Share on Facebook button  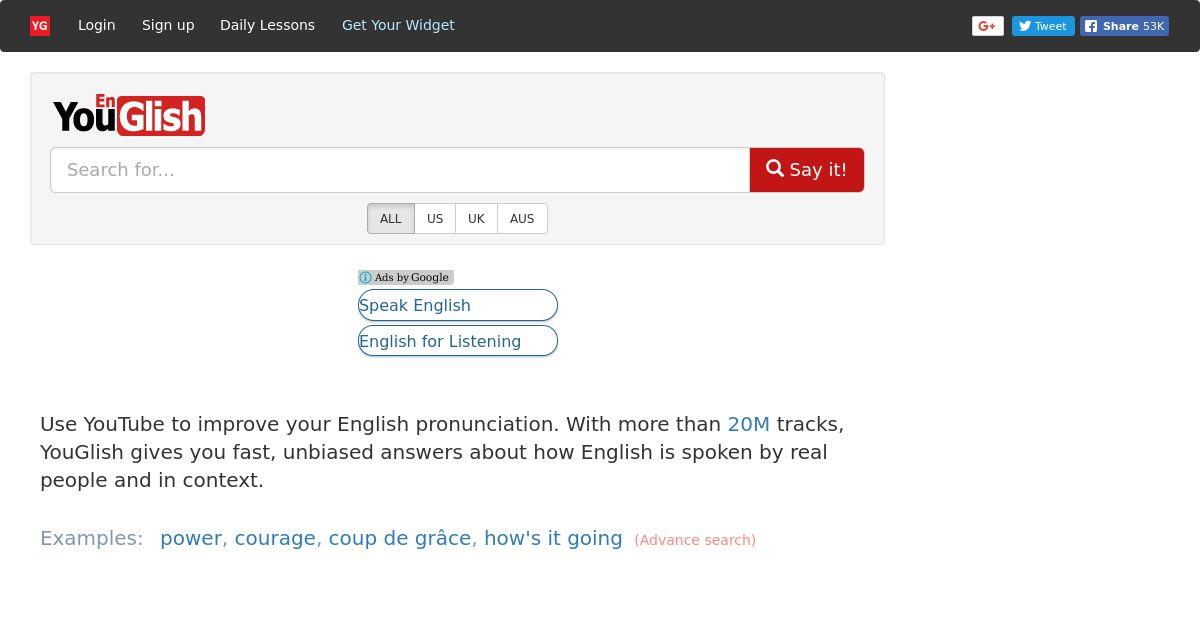(1124, 26)
